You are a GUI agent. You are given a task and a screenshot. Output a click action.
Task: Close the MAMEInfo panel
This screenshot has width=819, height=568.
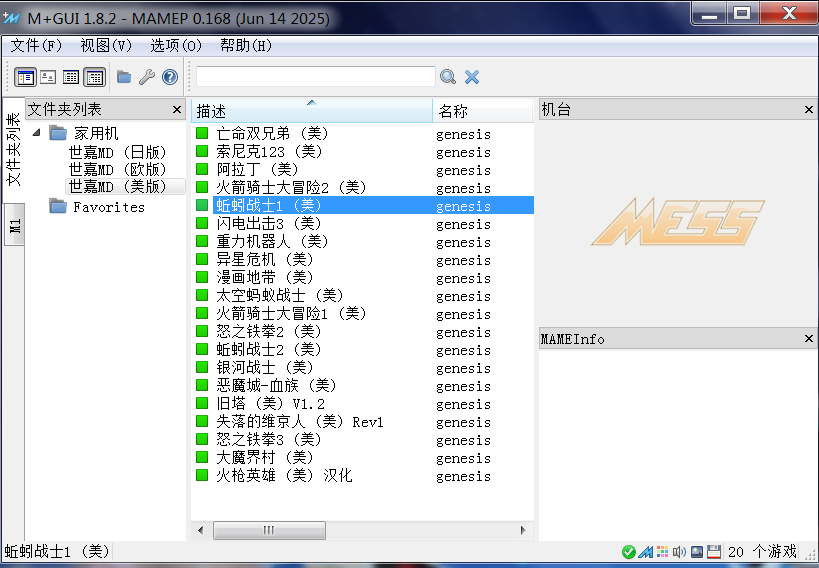pos(809,339)
